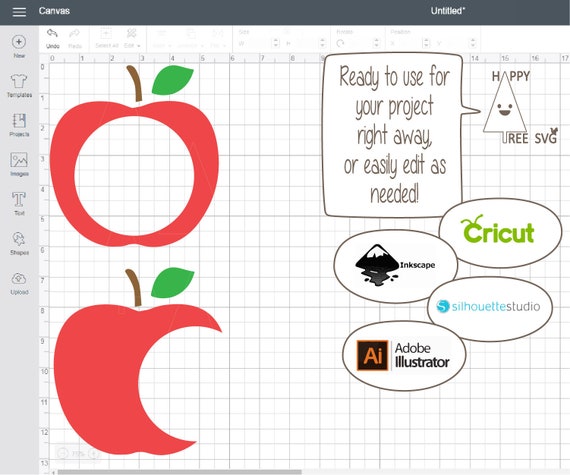Select the brown stem on lower apple
570x475 pixels.
tap(134, 287)
